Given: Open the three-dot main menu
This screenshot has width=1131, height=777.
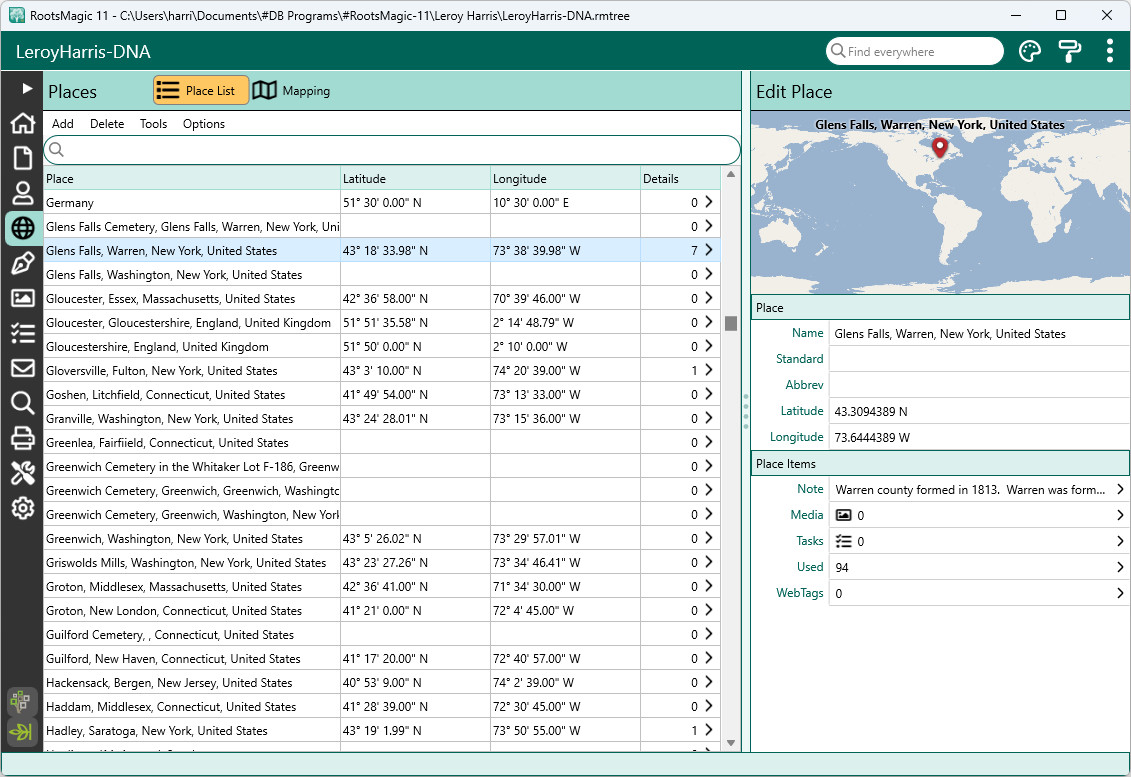Looking at the screenshot, I should pyautogui.click(x=1109, y=51).
